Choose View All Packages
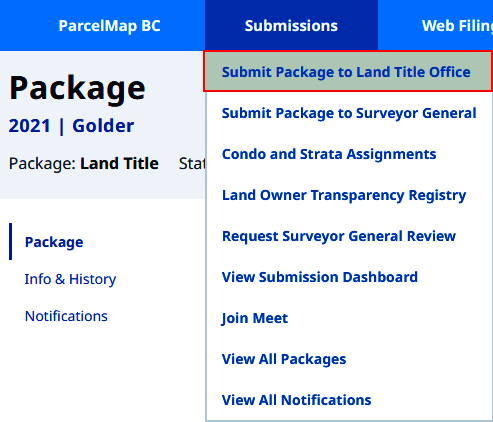 pos(349,359)
